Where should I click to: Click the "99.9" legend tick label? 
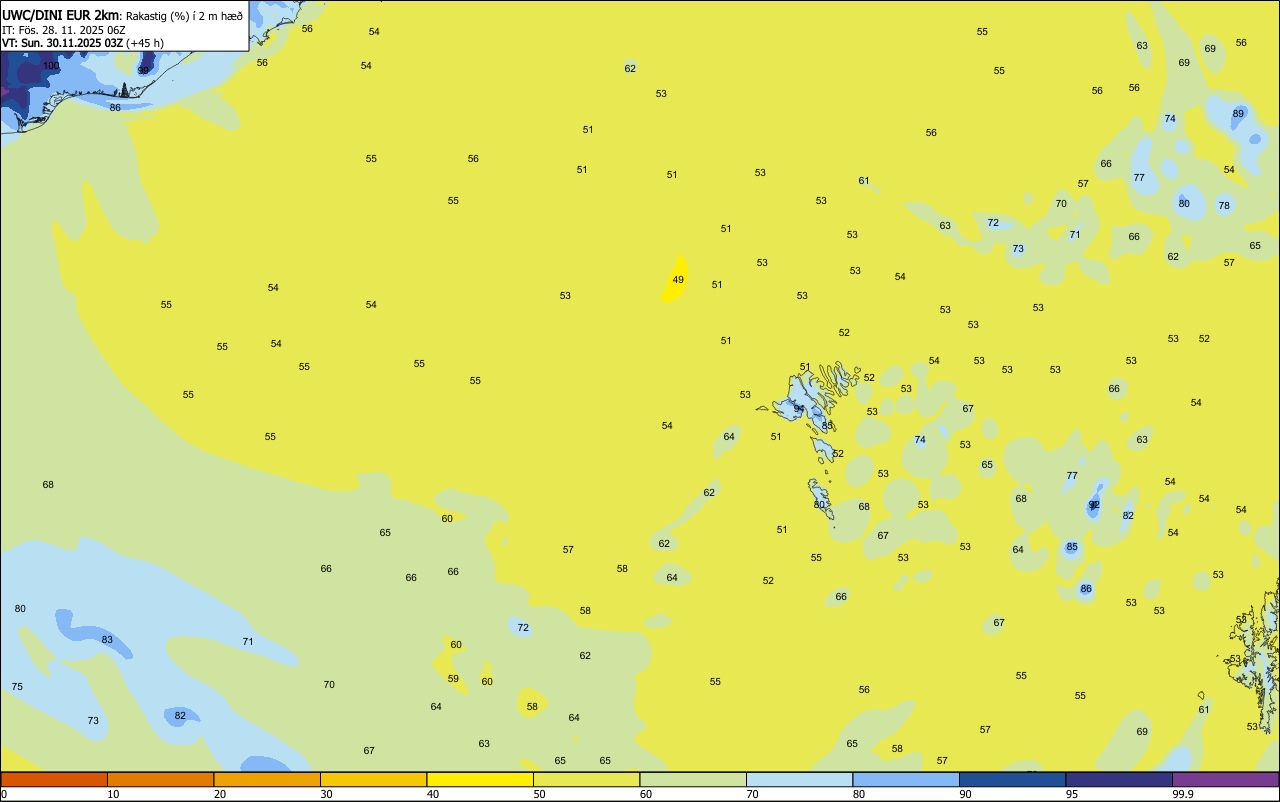[x=1183, y=794]
